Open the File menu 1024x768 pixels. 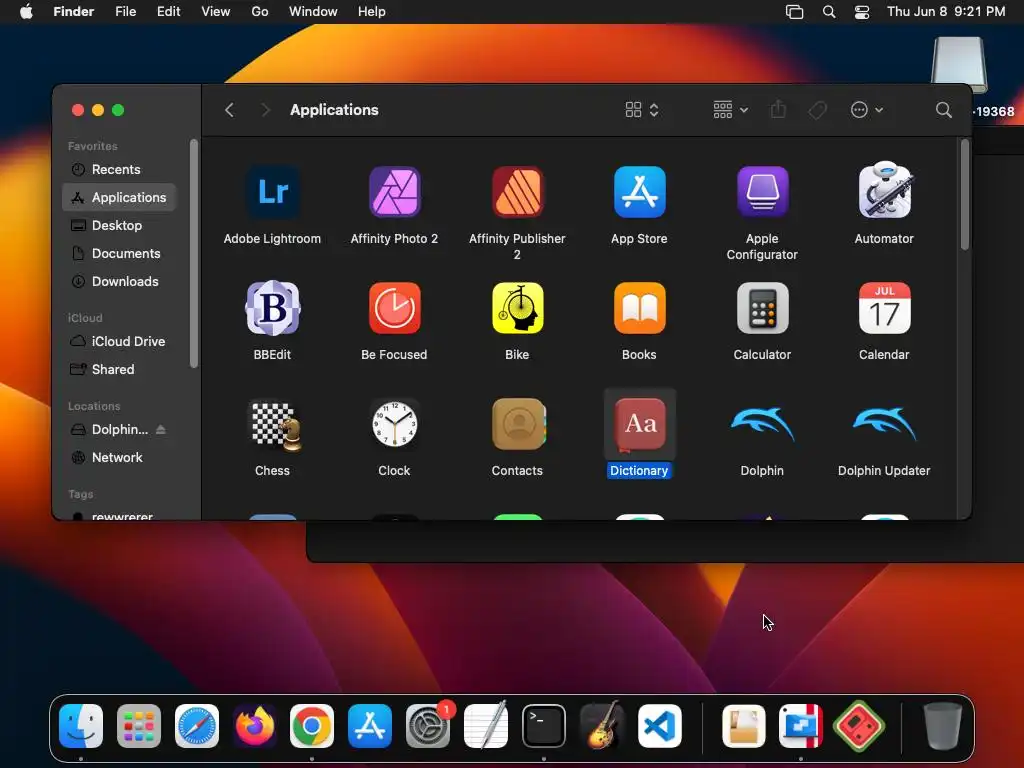pyautogui.click(x=125, y=12)
